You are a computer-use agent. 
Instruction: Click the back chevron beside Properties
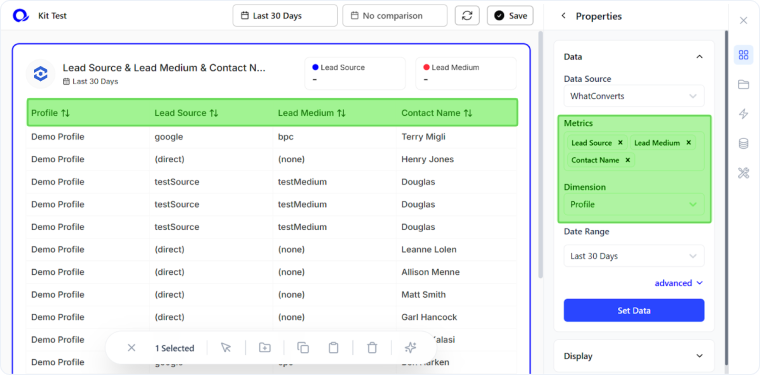click(563, 16)
